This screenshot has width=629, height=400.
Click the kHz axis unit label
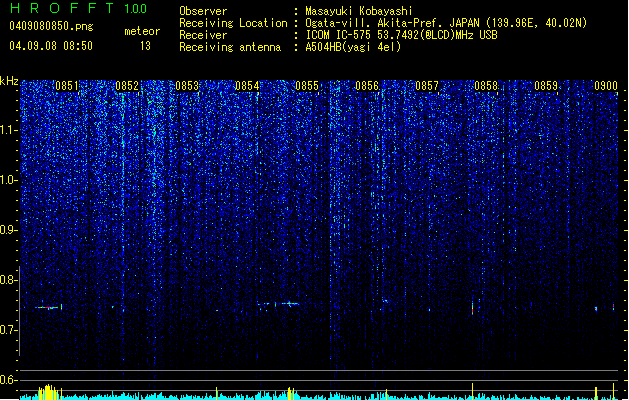click(x=9, y=81)
